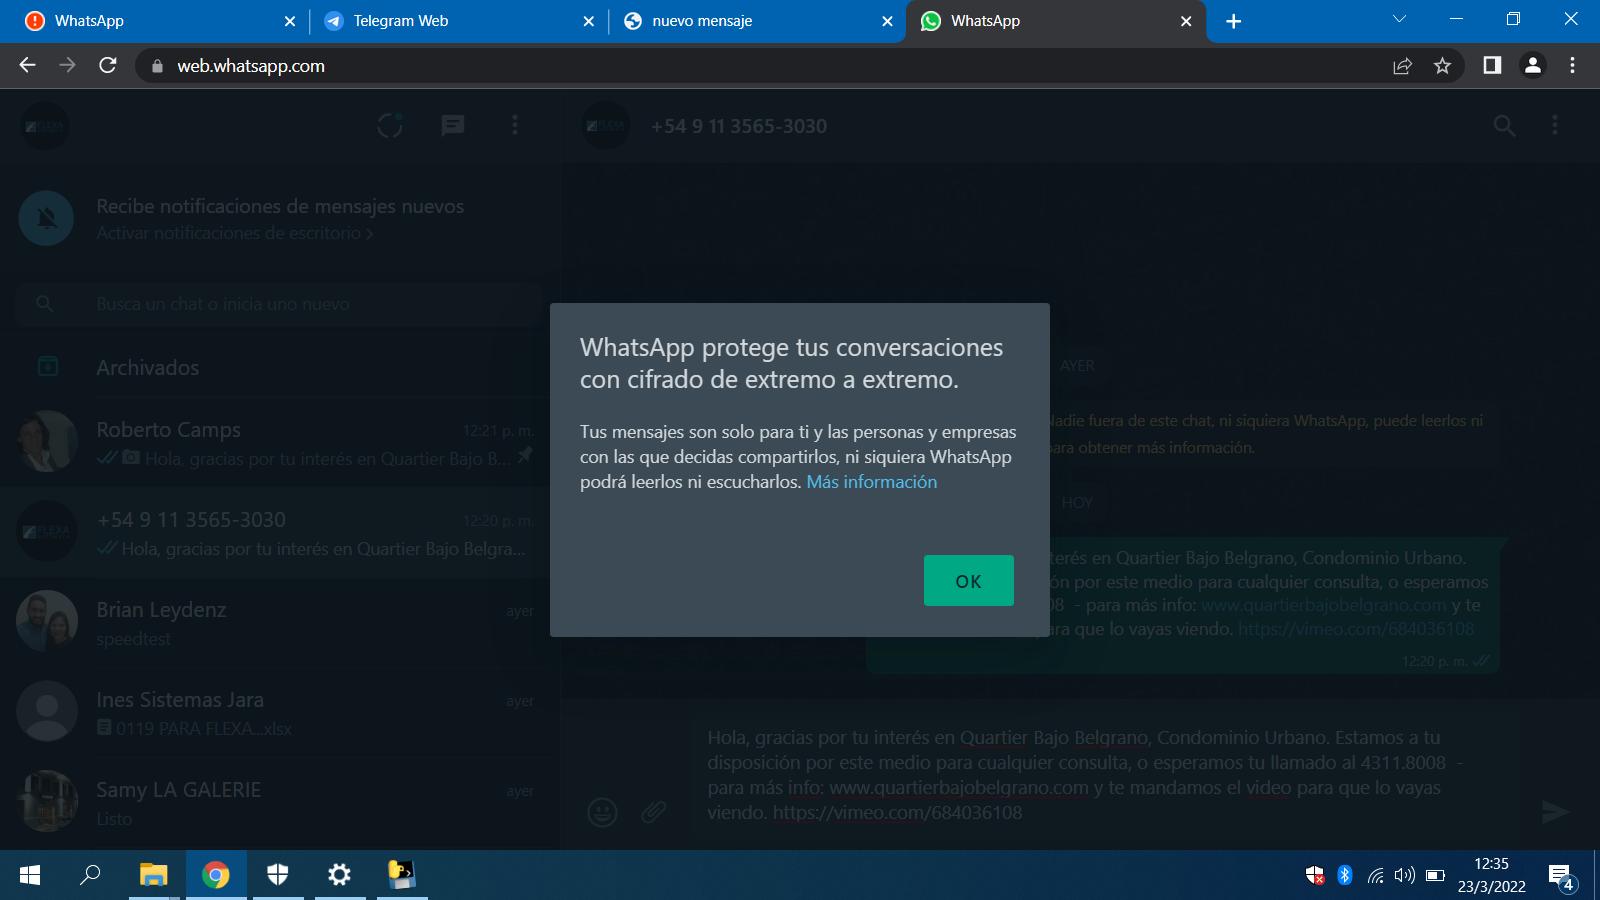
Task: Click the muted notifications bell icon
Action: pyautogui.click(x=46, y=218)
